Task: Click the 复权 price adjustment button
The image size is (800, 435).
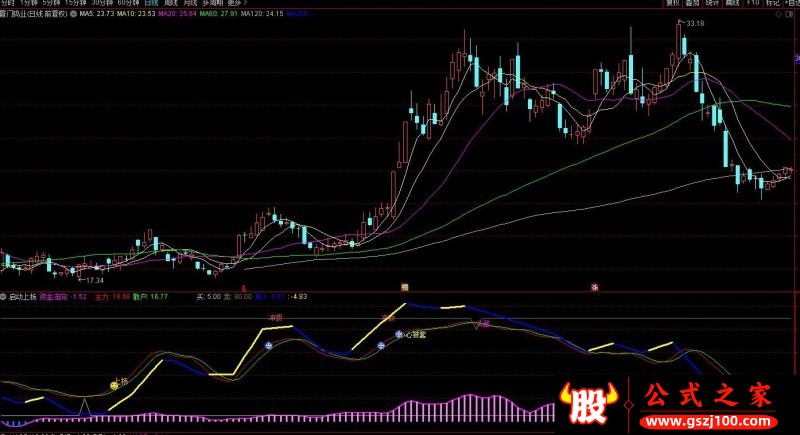Action: point(673,3)
